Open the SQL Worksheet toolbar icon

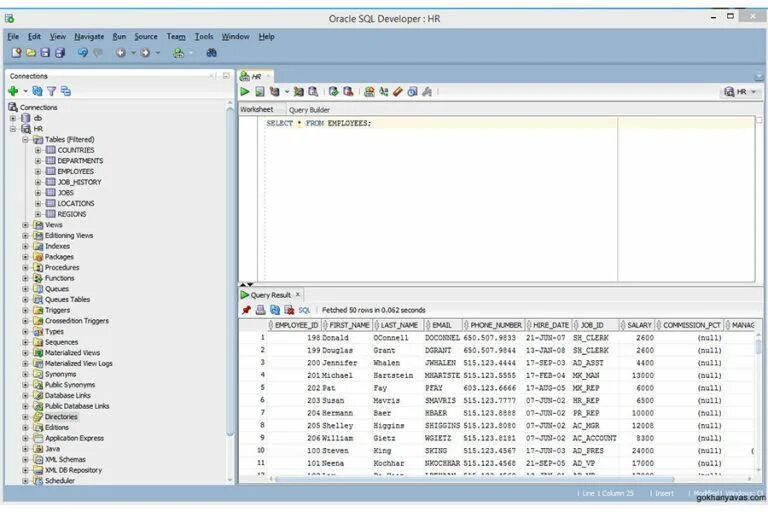tap(179, 53)
